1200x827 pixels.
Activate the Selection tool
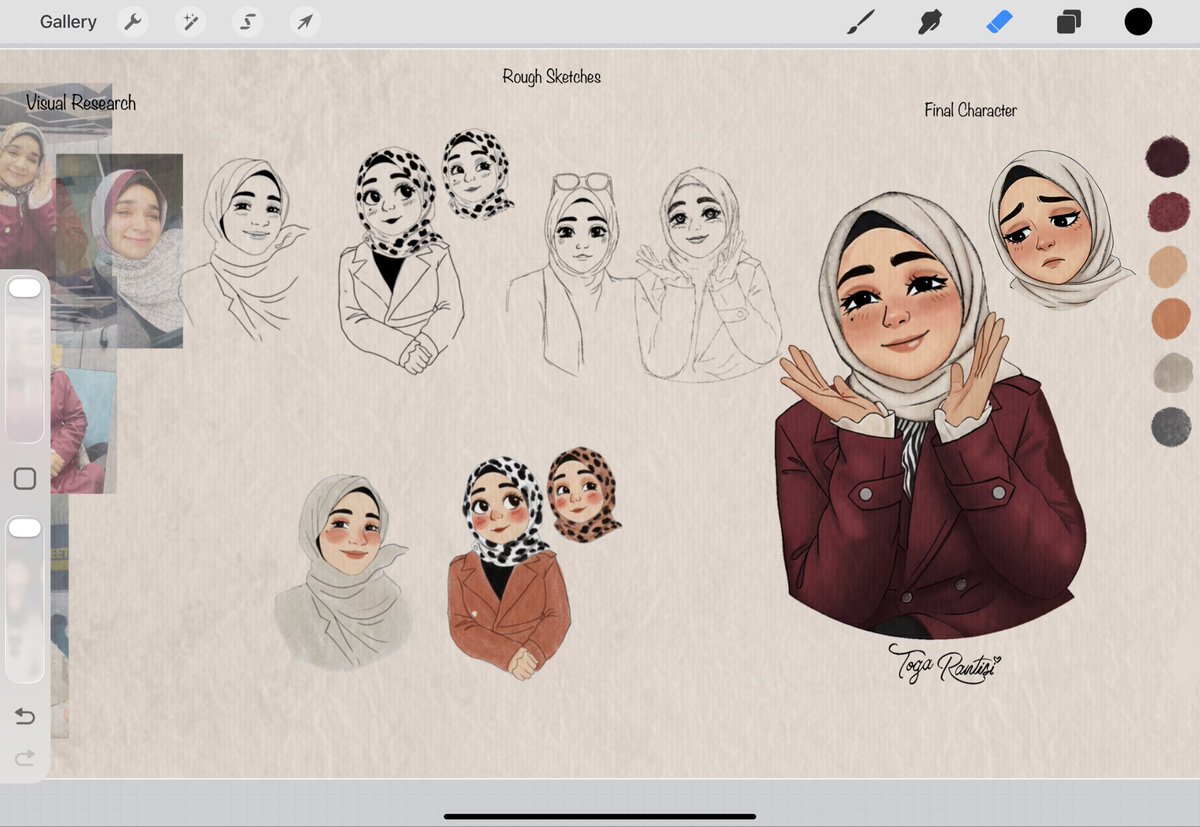(247, 22)
